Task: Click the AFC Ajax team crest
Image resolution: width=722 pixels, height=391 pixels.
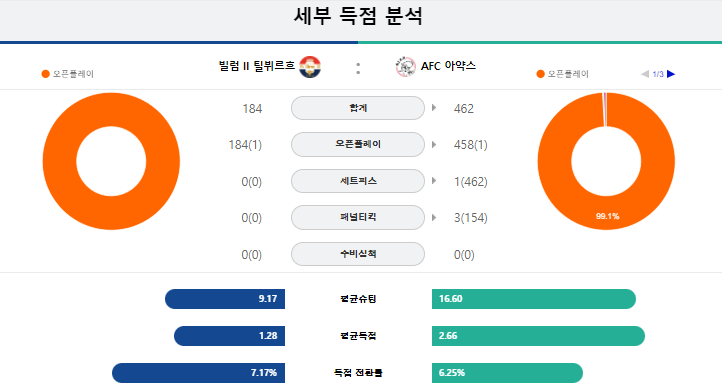Action: (405, 67)
